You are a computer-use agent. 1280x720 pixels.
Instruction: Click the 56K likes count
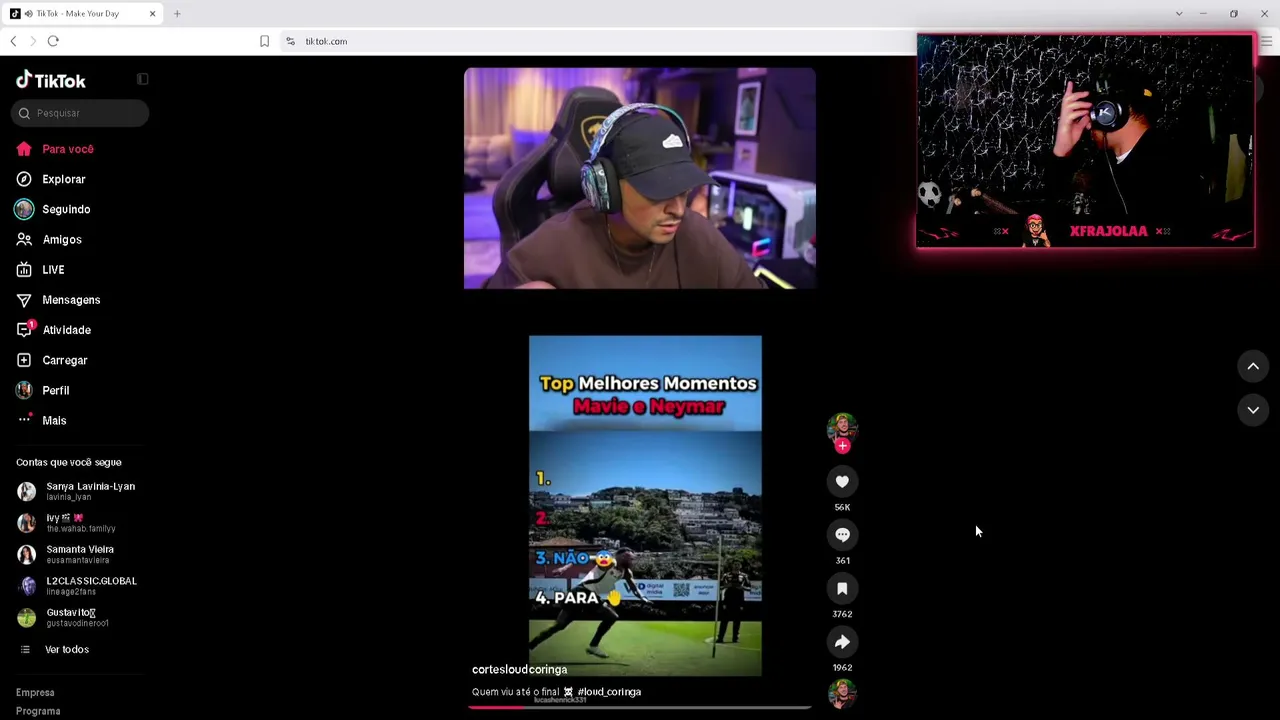pyautogui.click(x=842, y=508)
